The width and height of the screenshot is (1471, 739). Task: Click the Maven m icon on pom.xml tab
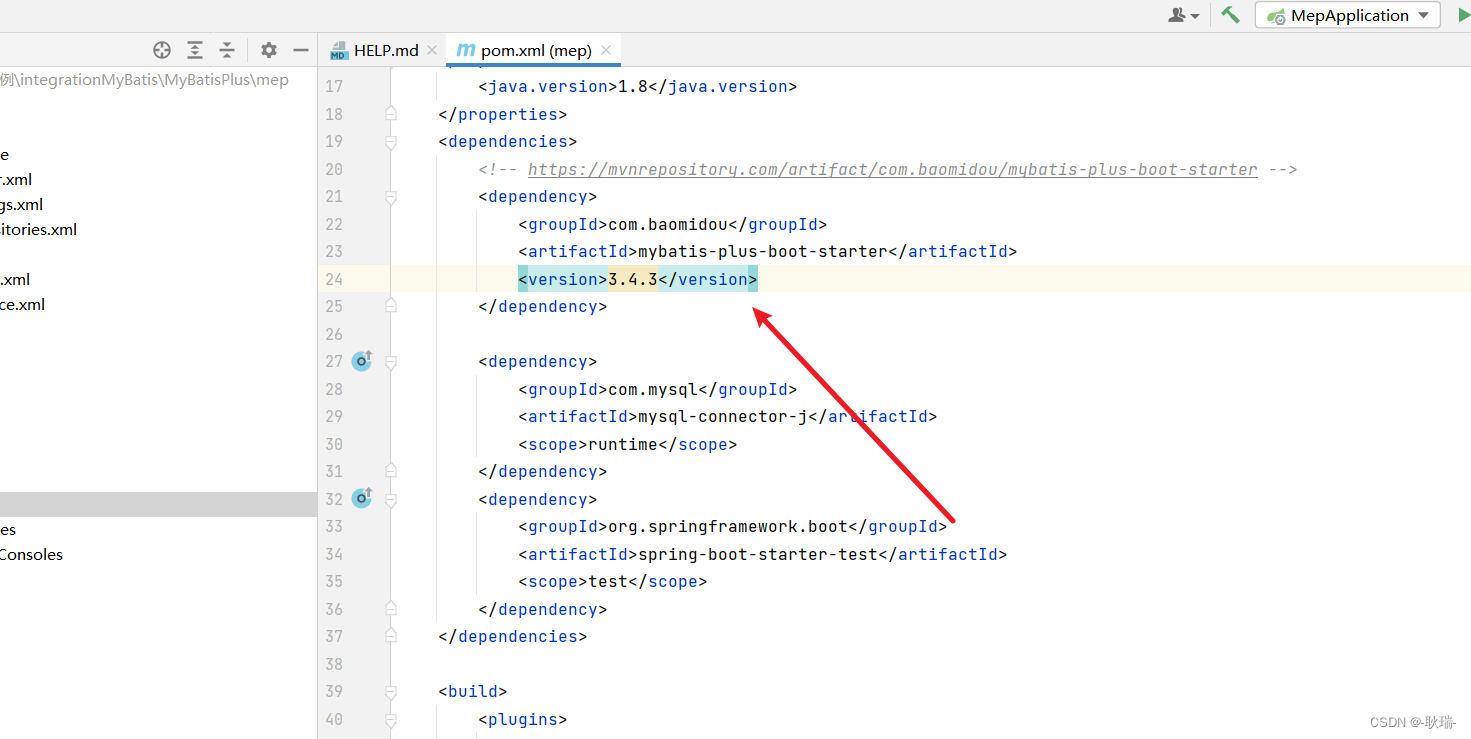click(x=465, y=50)
